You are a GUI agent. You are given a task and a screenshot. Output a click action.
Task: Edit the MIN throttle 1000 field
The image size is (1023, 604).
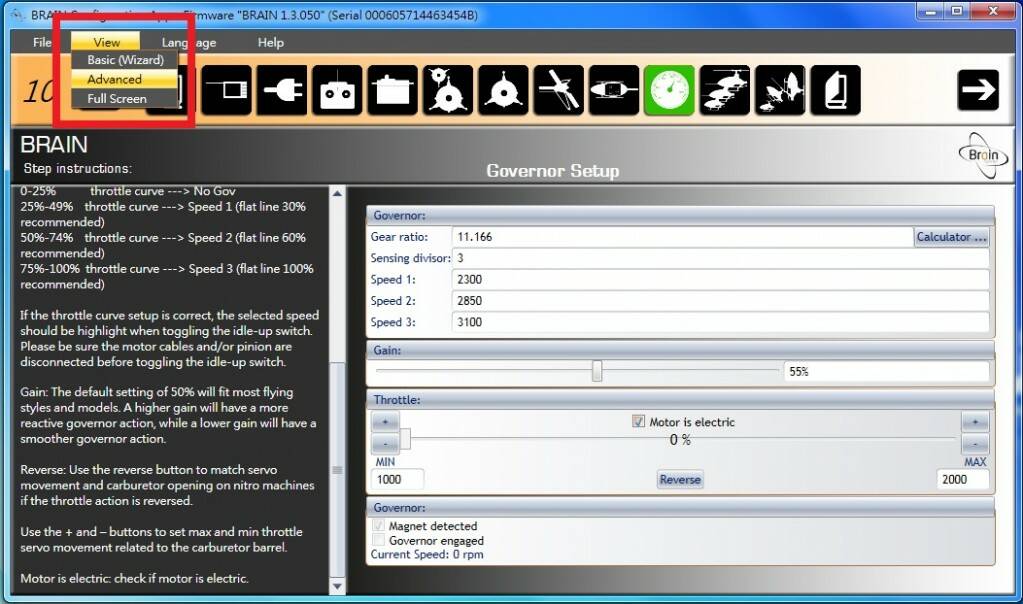[397, 479]
